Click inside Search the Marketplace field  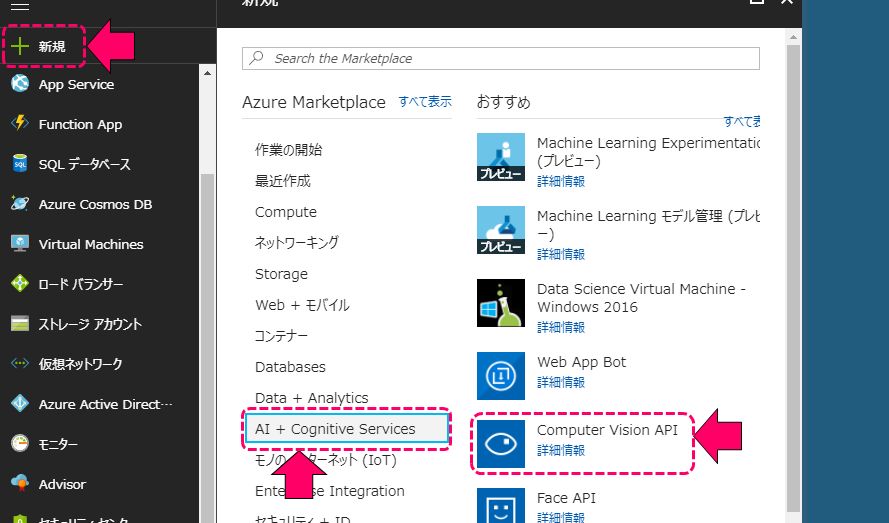click(501, 58)
